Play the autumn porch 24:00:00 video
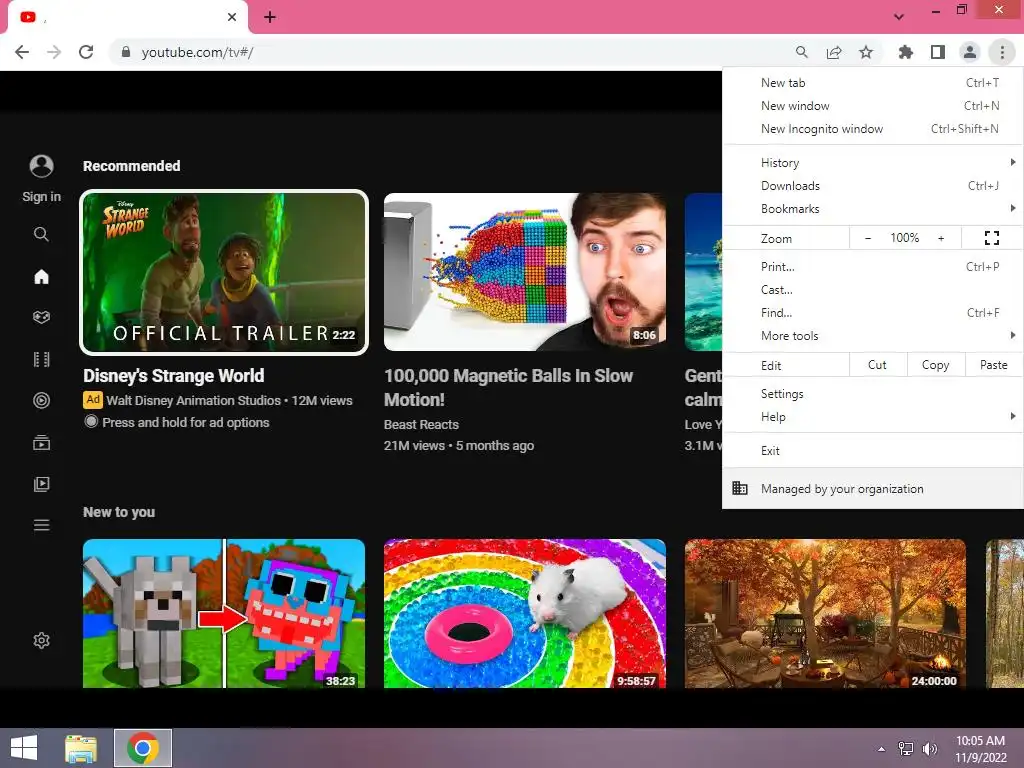This screenshot has height=768, width=1024. [x=825, y=614]
